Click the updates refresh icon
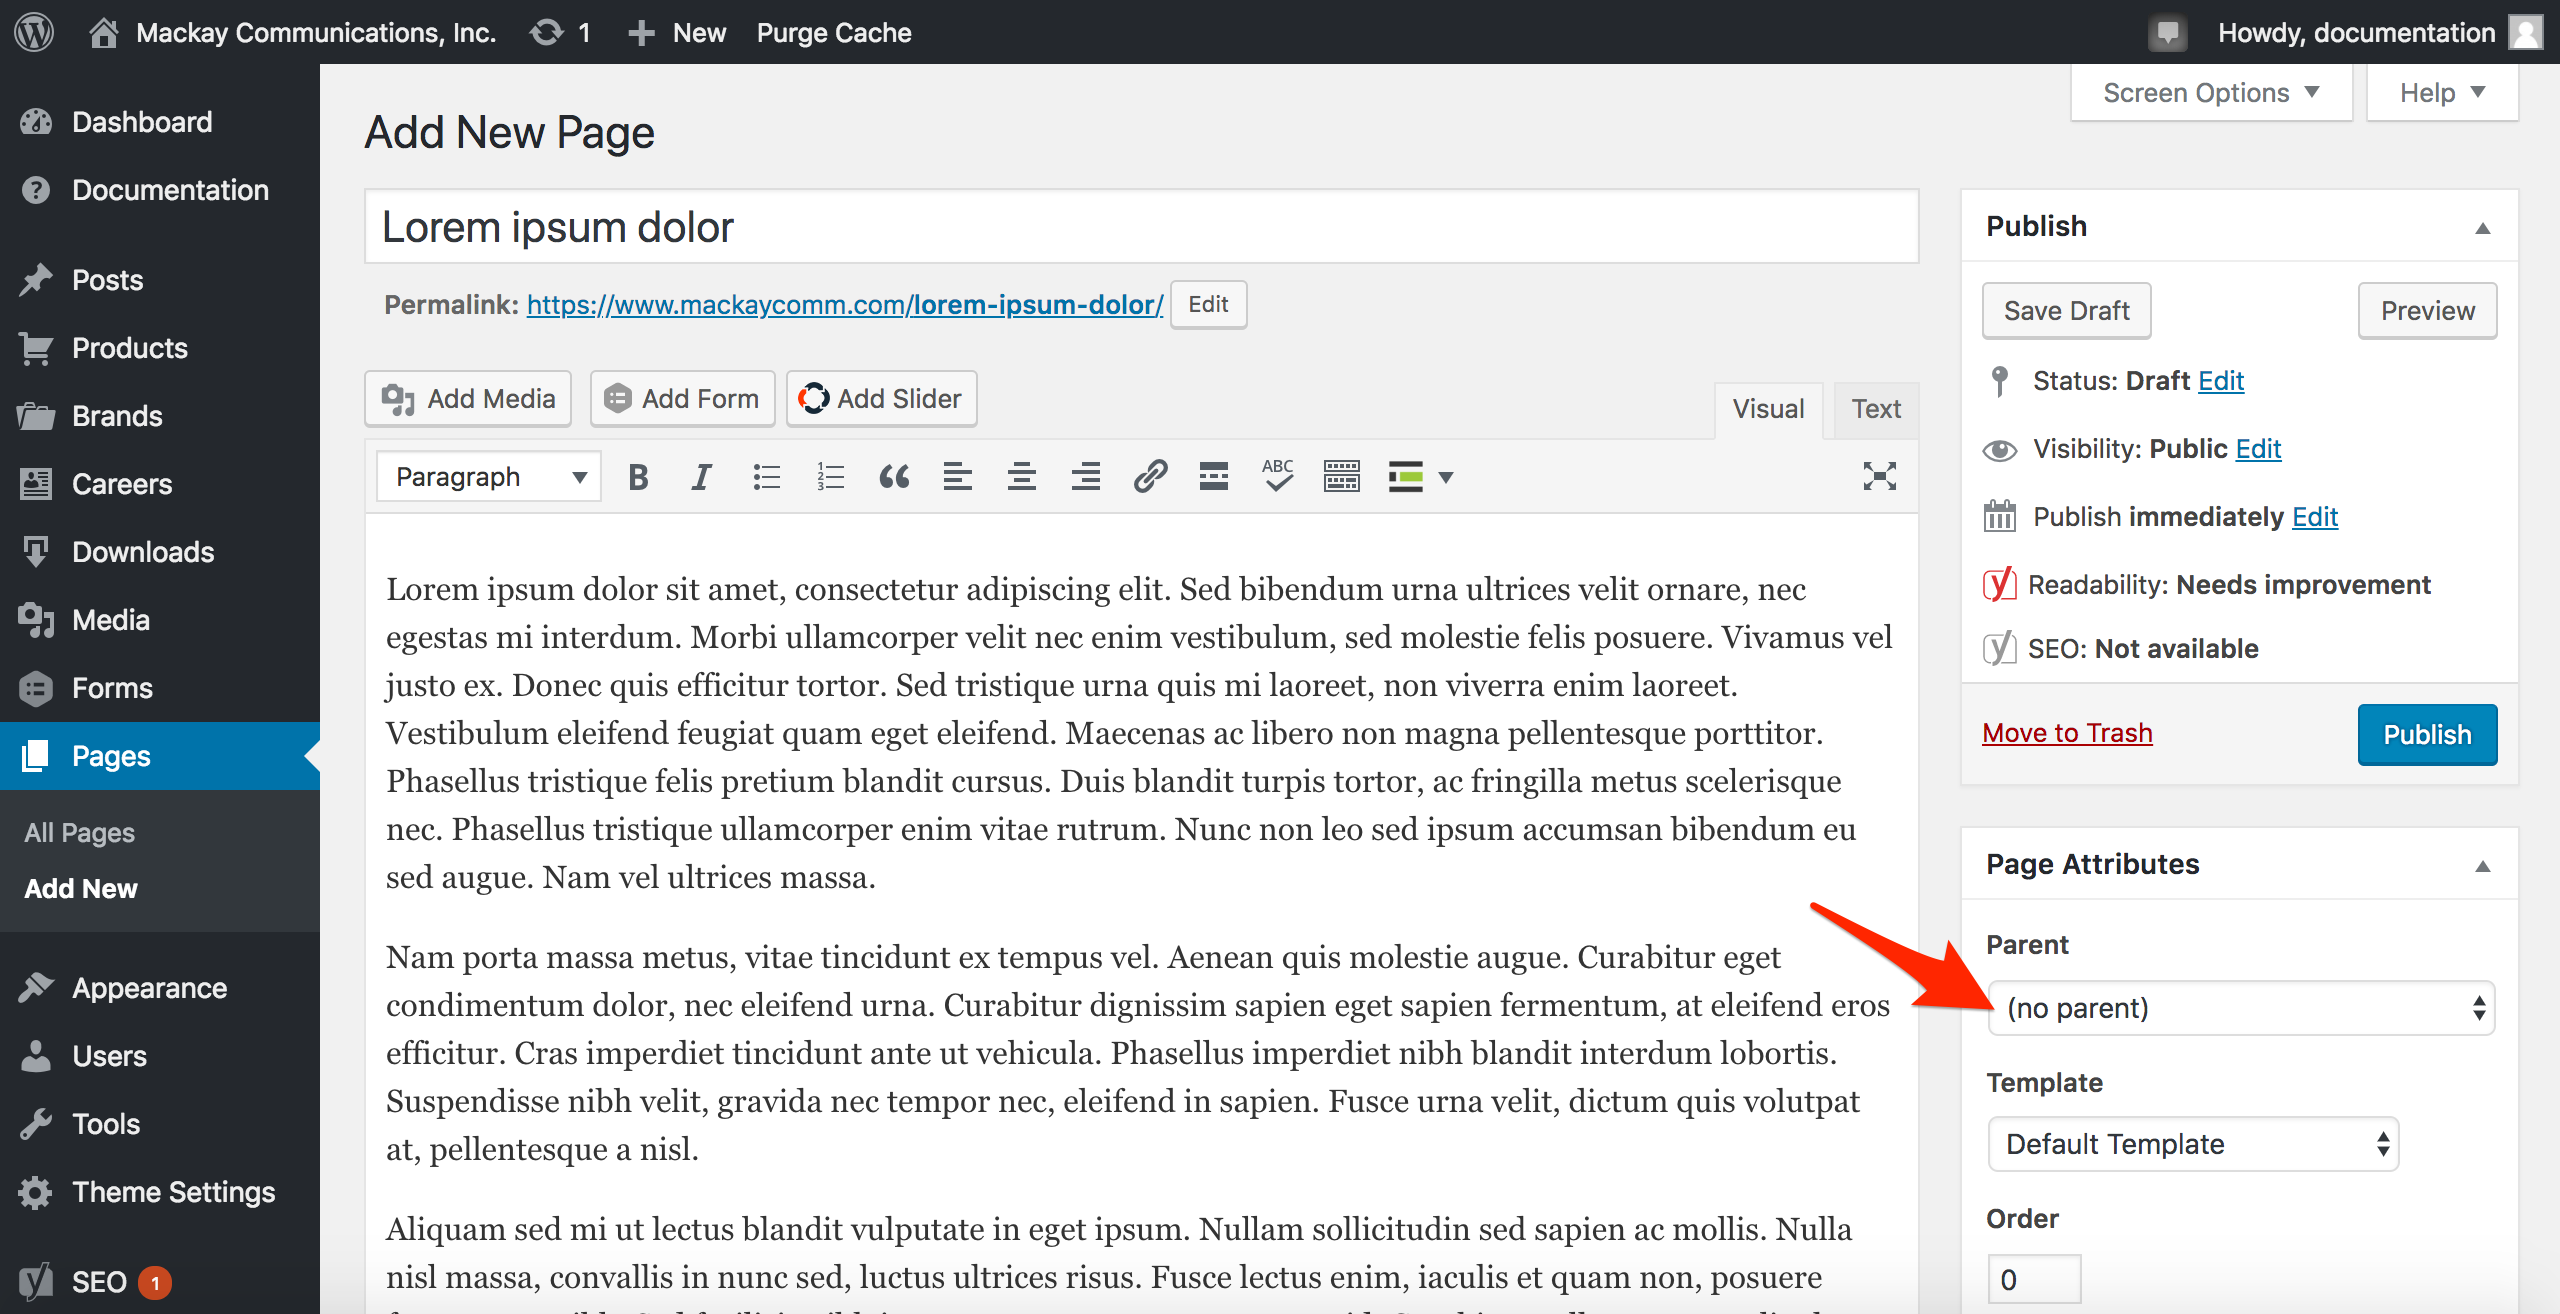The image size is (2560, 1314). pyautogui.click(x=546, y=32)
